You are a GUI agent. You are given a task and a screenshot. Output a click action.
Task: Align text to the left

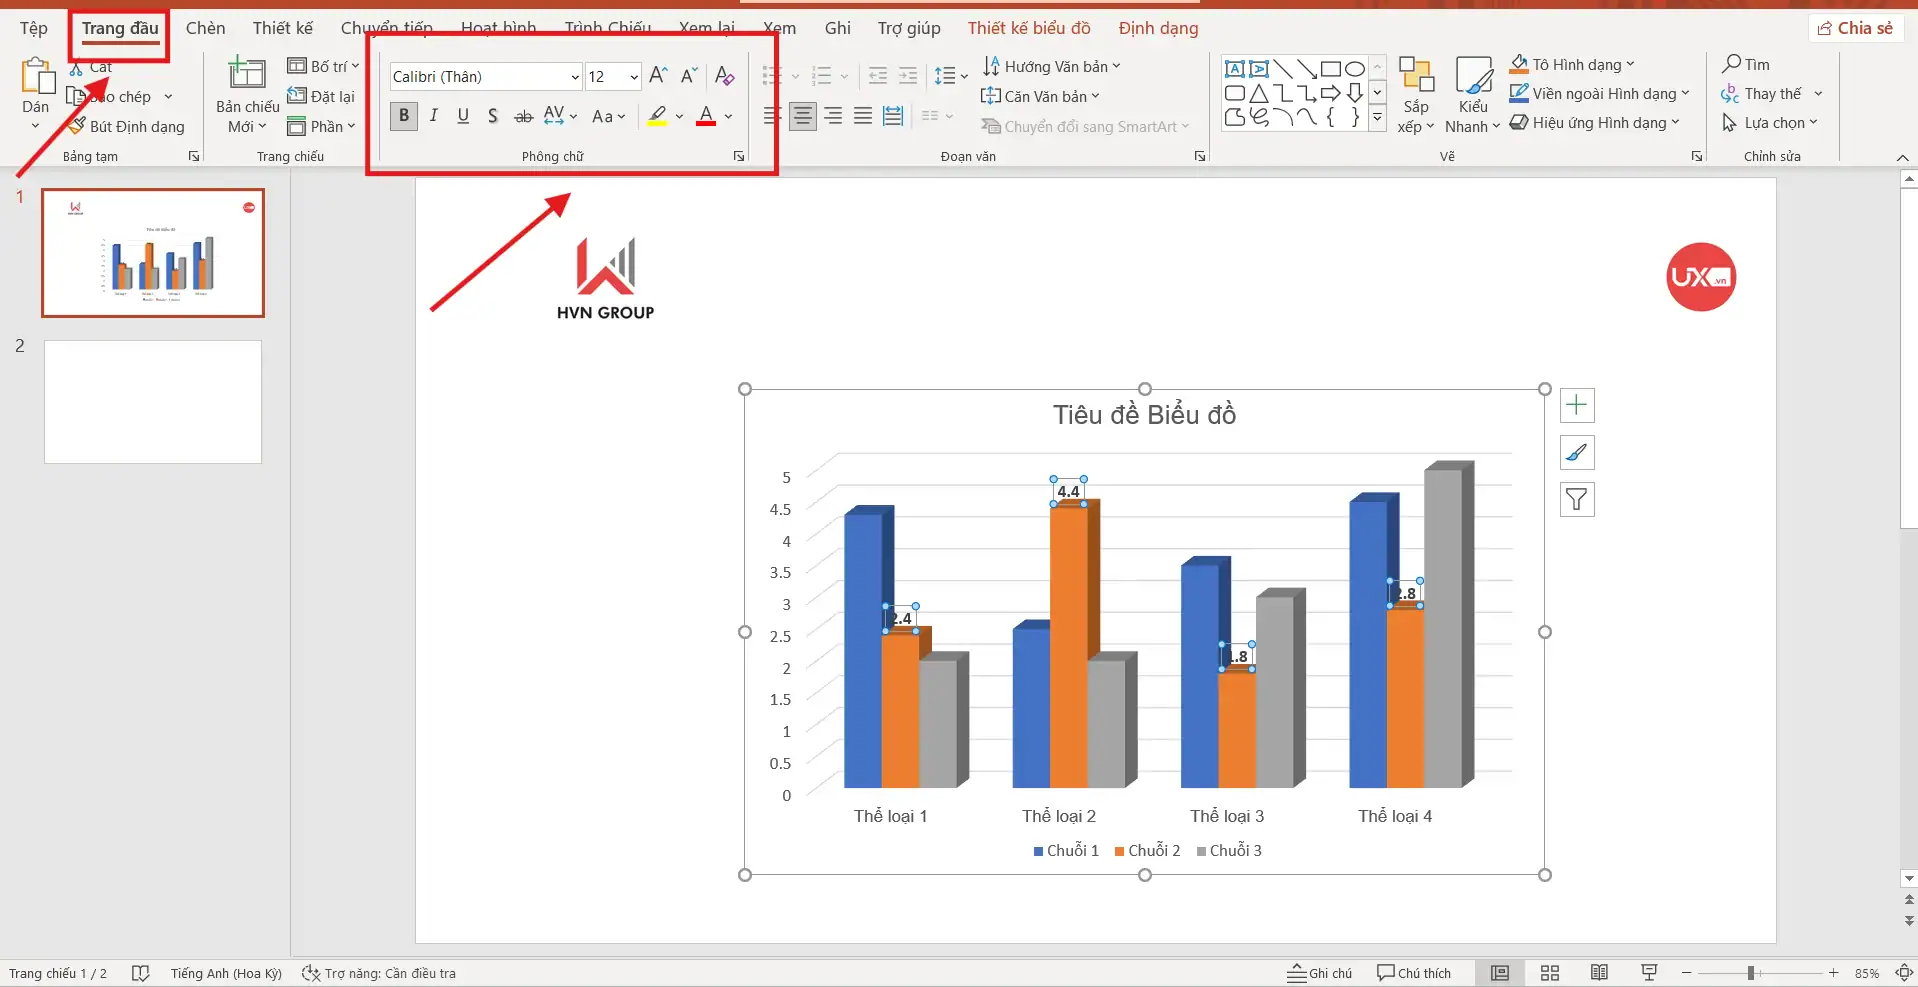tap(772, 116)
